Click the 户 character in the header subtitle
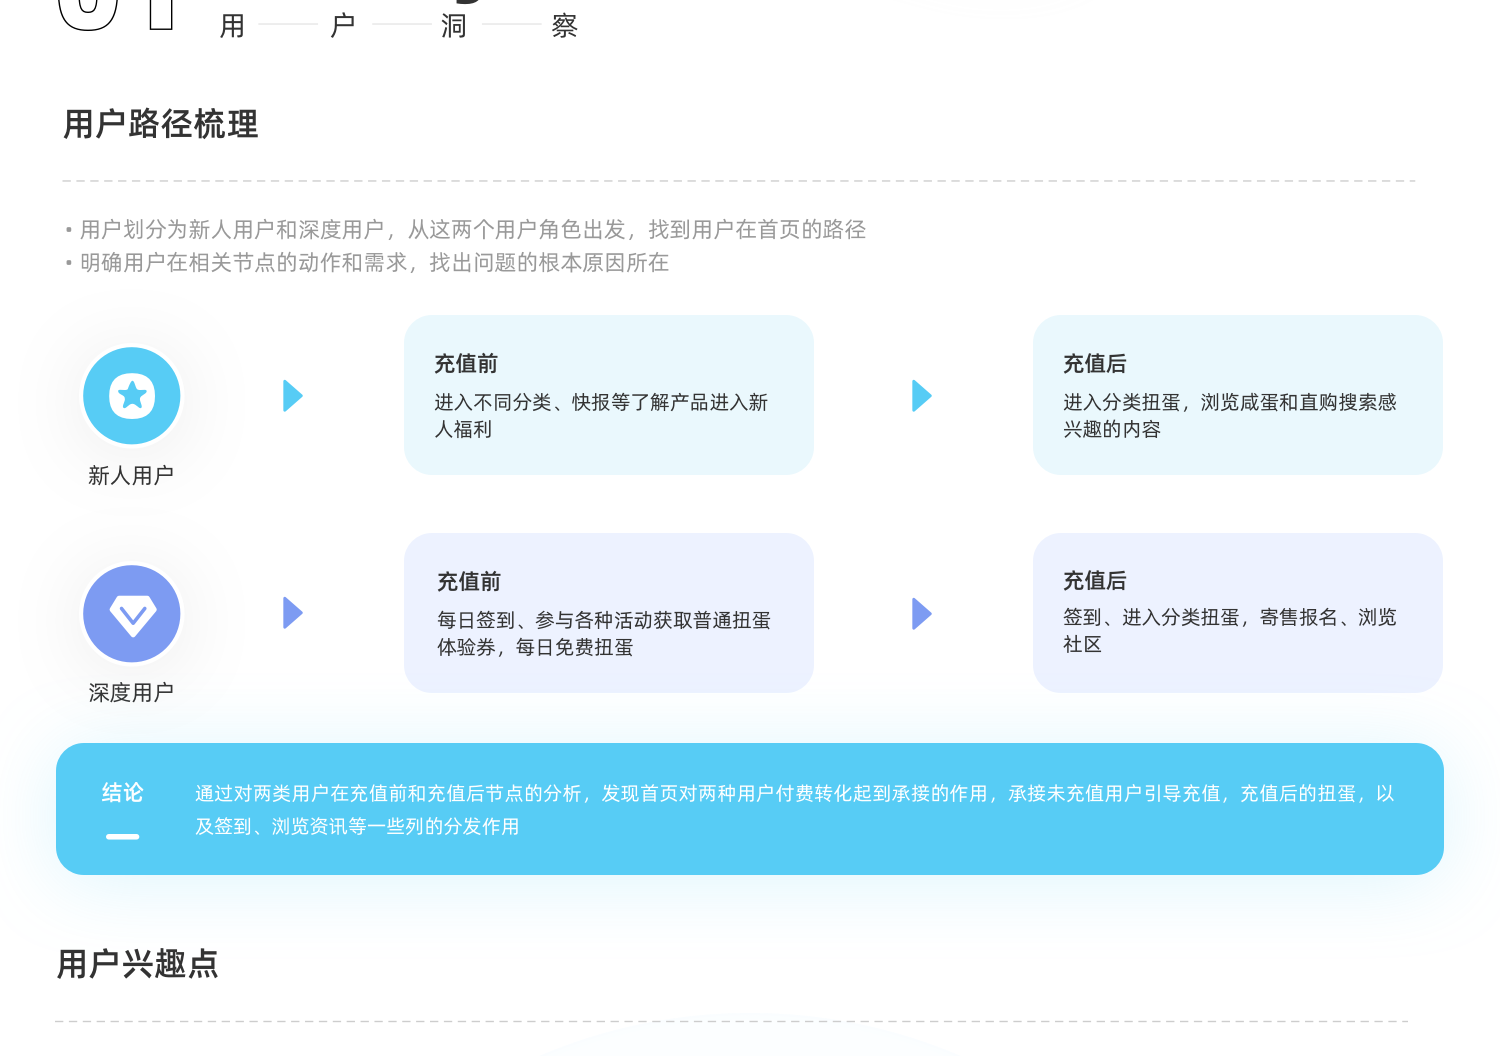This screenshot has height=1056, width=1500. 343,26
